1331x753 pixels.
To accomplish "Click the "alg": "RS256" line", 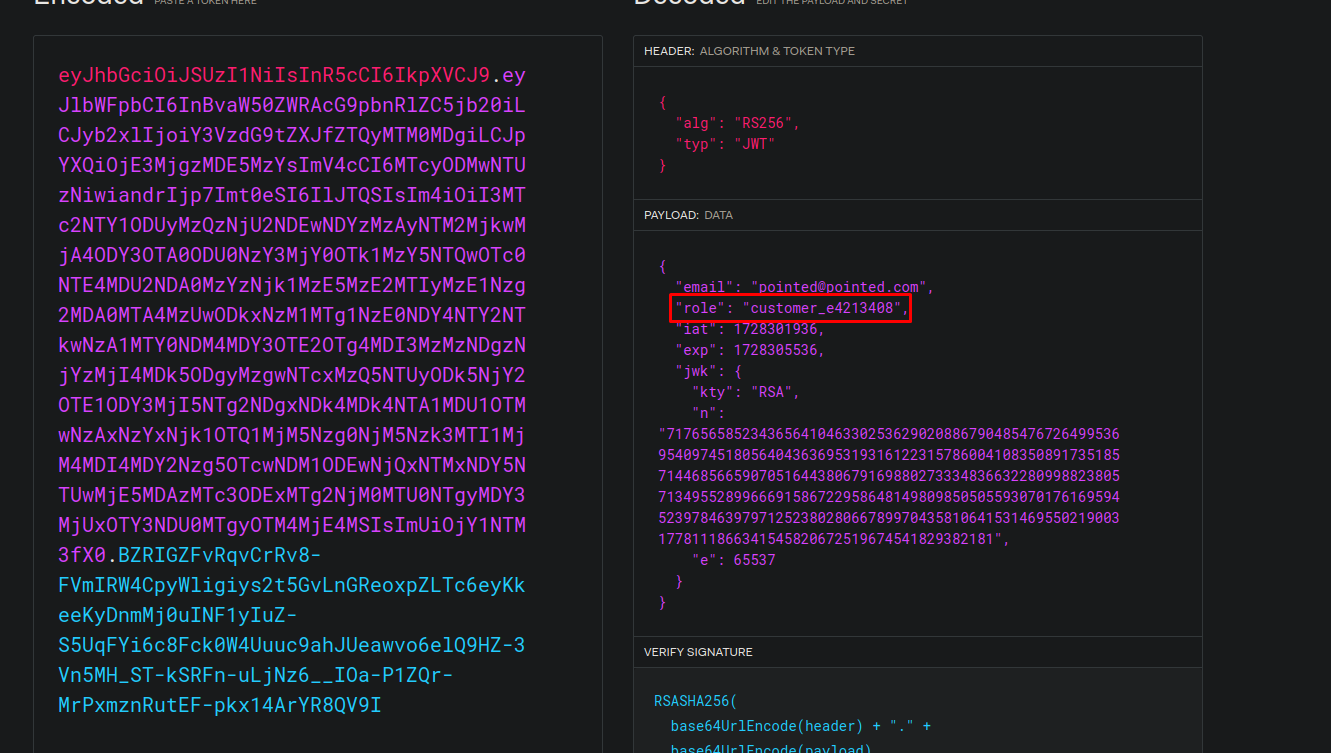I will pos(738,123).
